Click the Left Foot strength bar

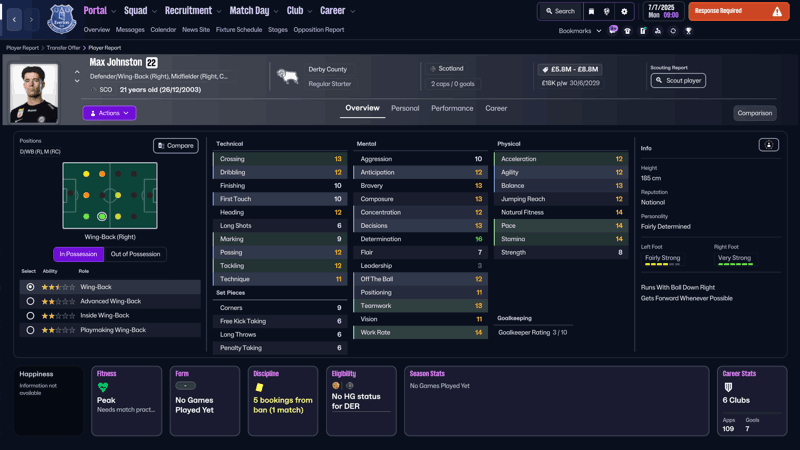[x=662, y=264]
